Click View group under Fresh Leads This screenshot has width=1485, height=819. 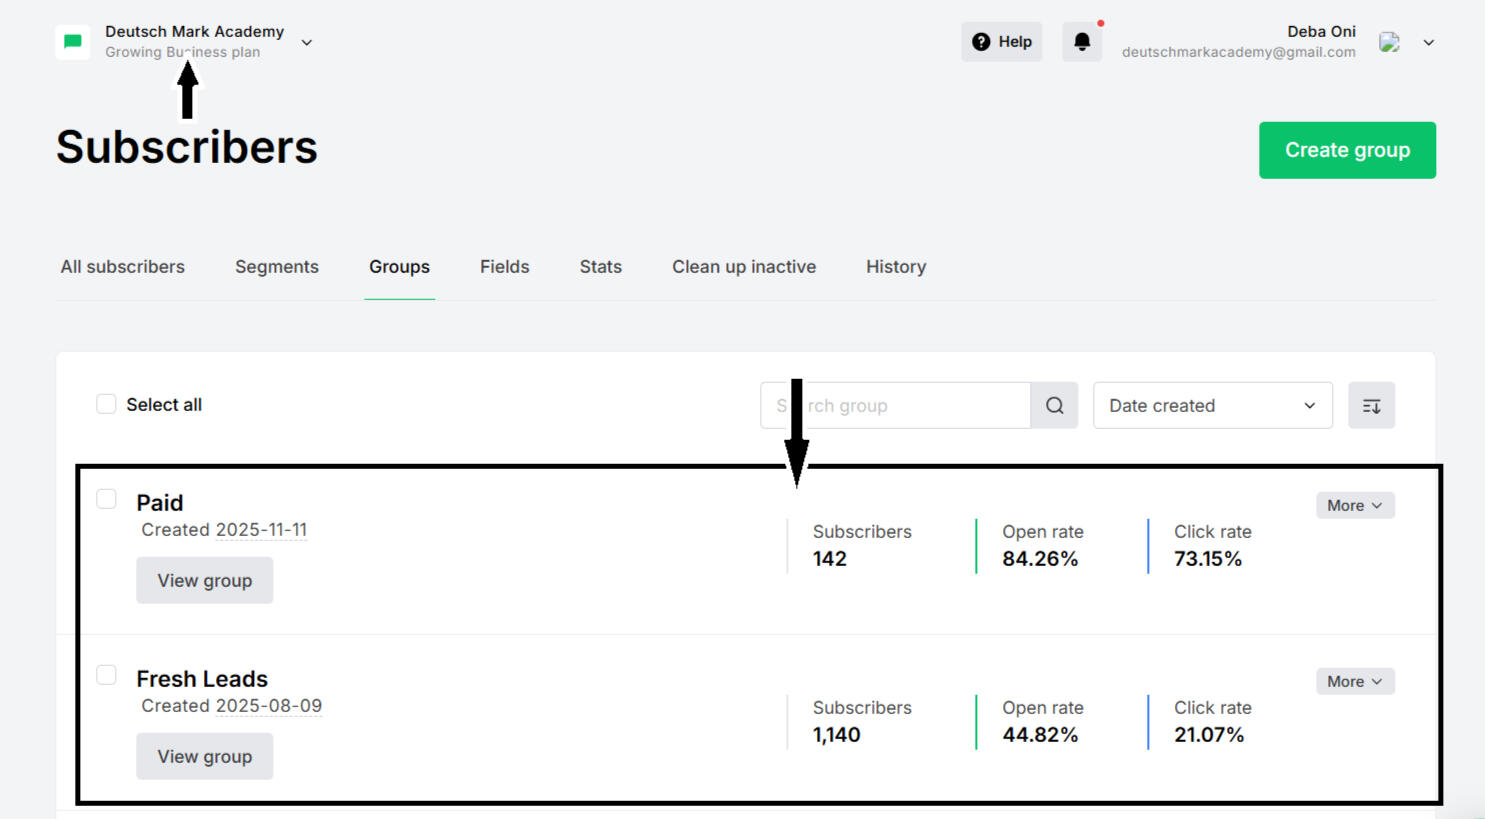204,757
